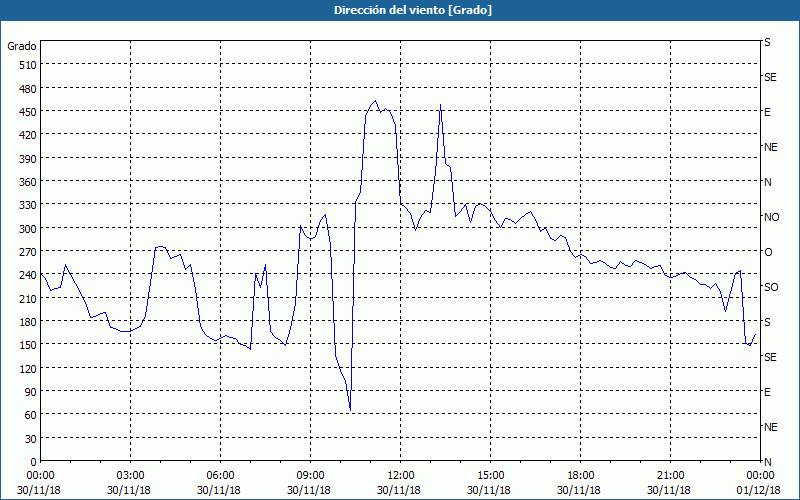Click the "Grado" axis unit label
Viewport: 800px width, 500px height.
click(x=22, y=46)
